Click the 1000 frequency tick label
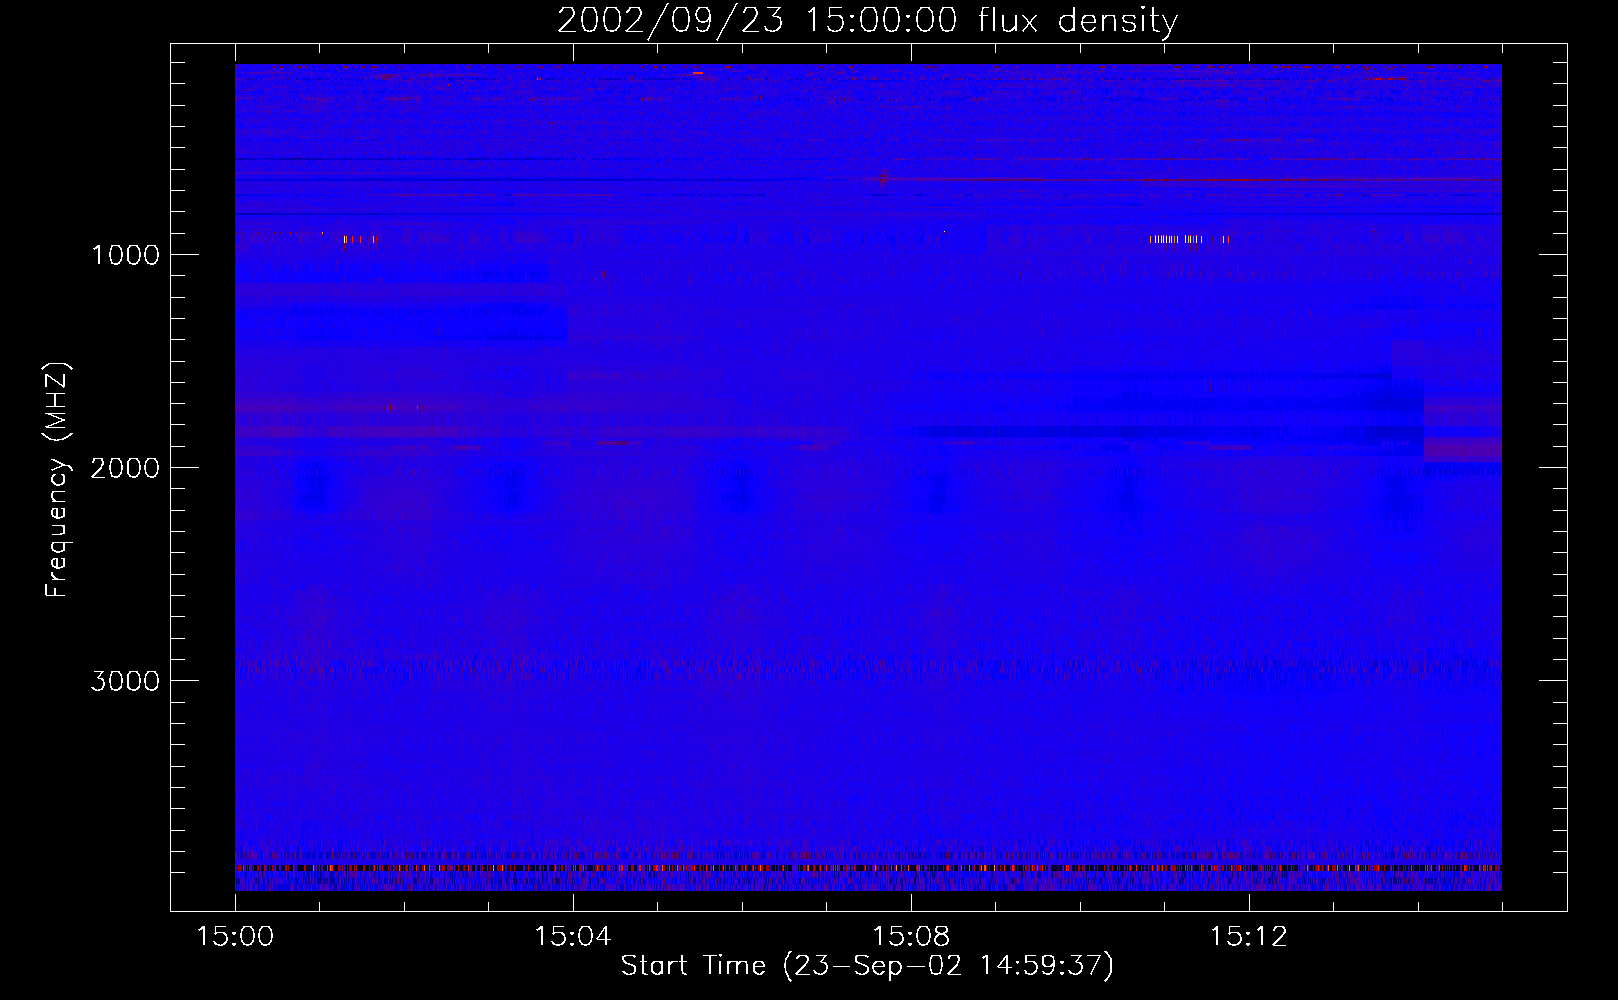This screenshot has width=1618, height=1000. tap(125, 255)
